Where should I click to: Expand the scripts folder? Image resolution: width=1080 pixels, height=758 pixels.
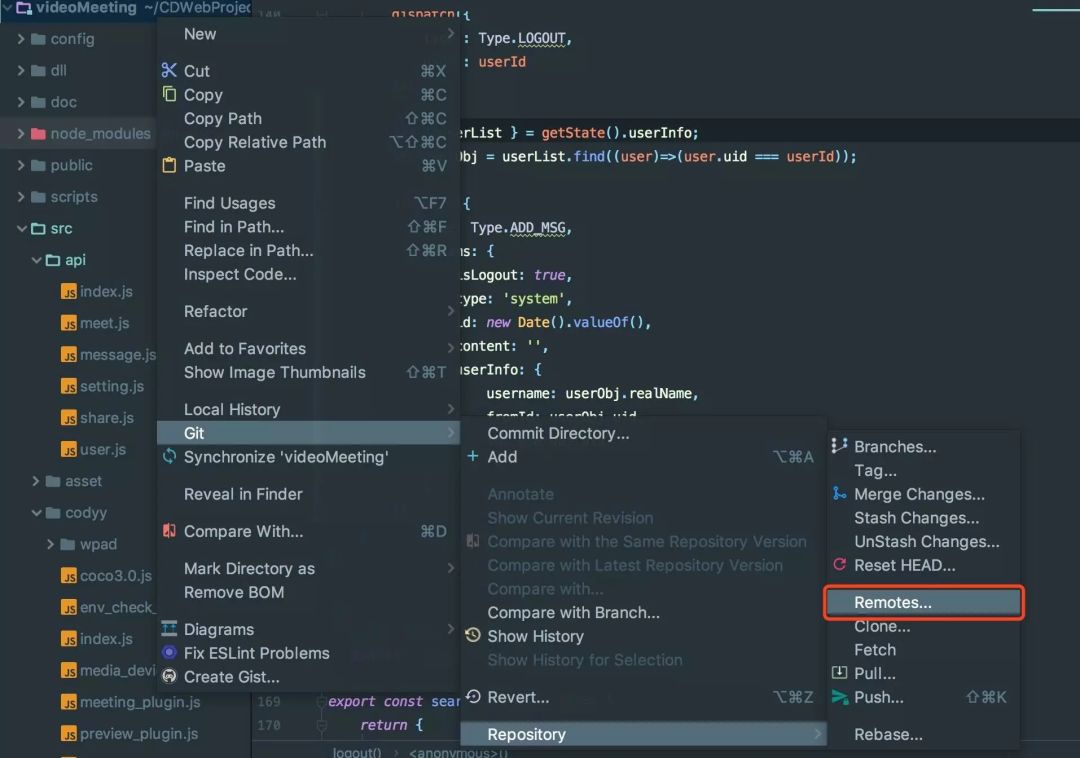tap(21, 197)
